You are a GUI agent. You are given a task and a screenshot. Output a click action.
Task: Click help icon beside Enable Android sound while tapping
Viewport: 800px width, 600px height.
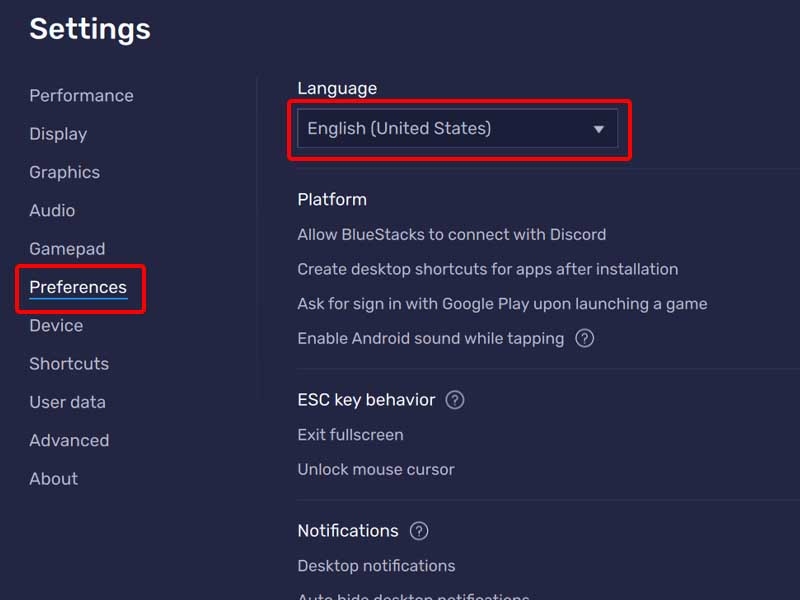[x=583, y=338]
